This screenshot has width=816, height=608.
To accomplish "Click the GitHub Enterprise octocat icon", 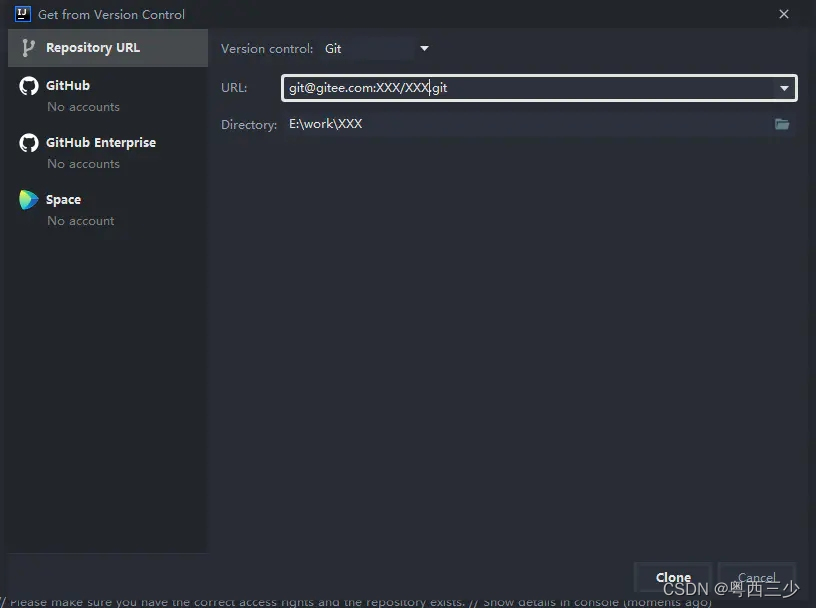I will pyautogui.click(x=29, y=143).
